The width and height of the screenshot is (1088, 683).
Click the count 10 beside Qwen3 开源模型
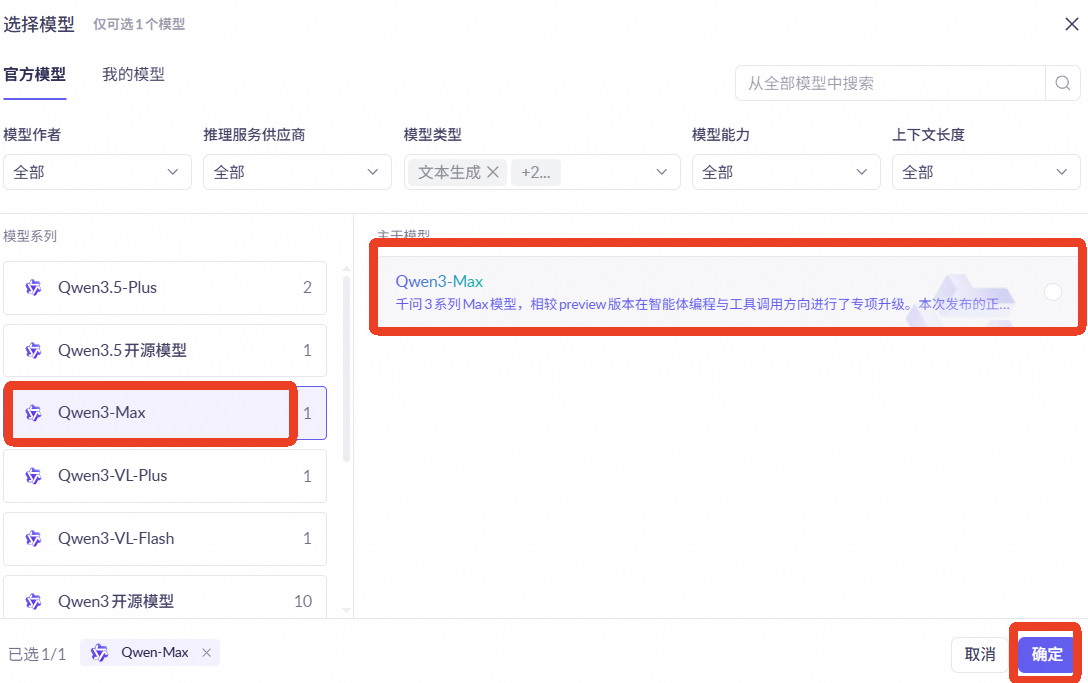(303, 601)
